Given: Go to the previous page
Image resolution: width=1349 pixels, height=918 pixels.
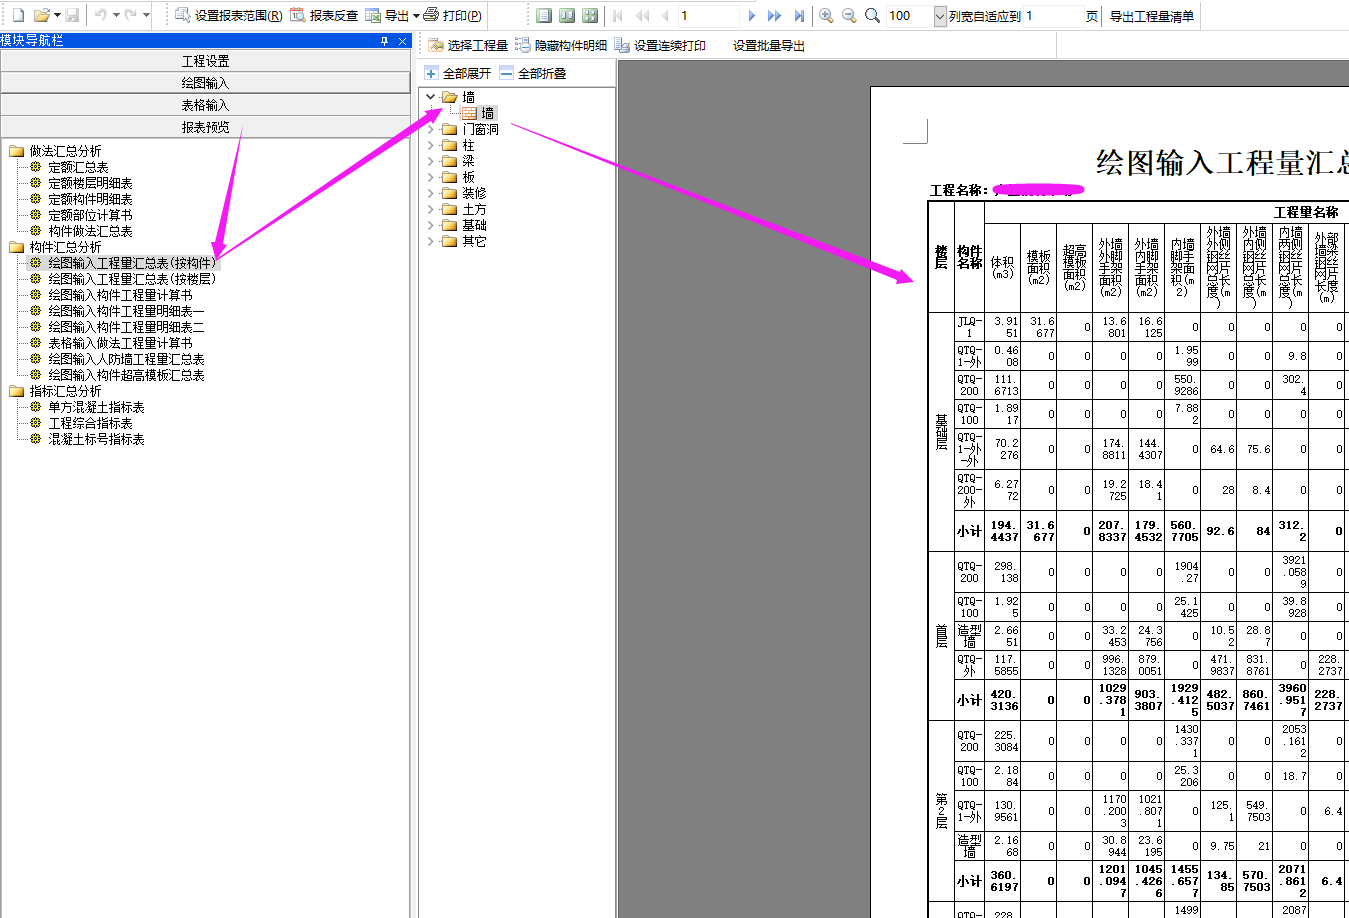Looking at the screenshot, I should pyautogui.click(x=666, y=15).
